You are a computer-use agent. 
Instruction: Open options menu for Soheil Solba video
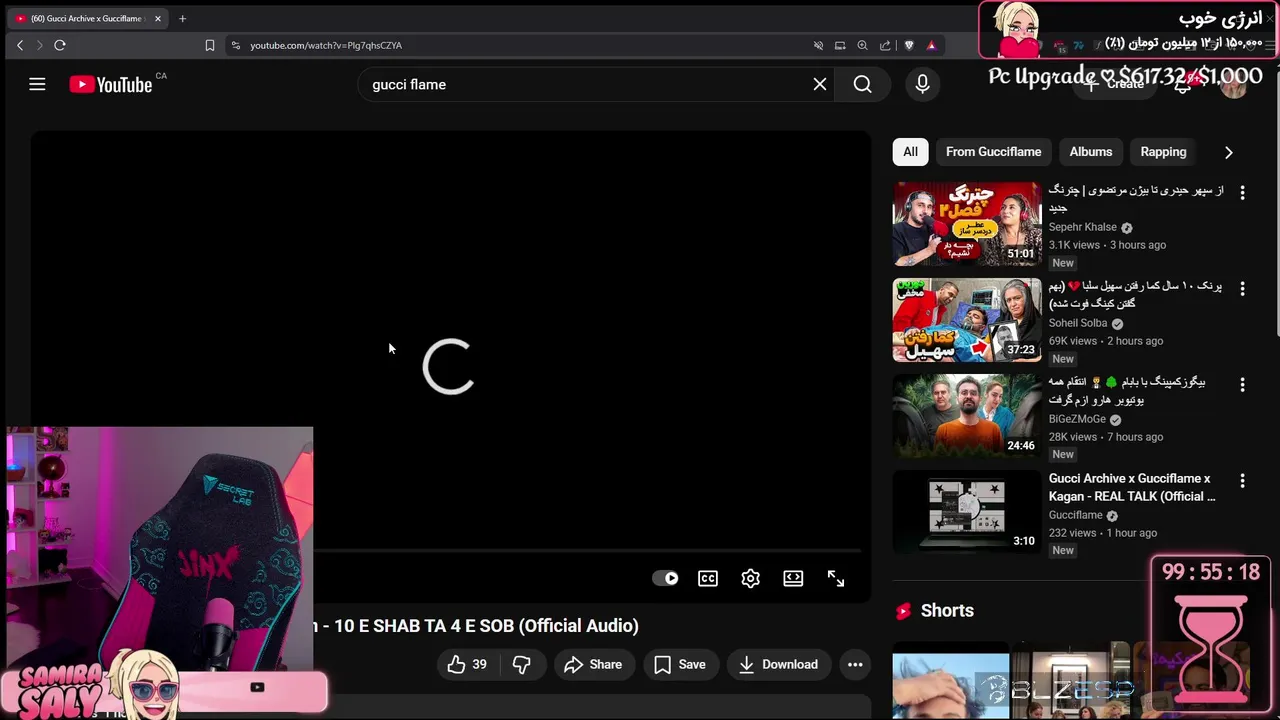(1242, 289)
